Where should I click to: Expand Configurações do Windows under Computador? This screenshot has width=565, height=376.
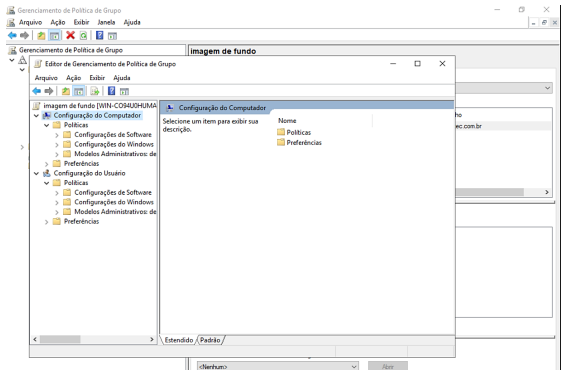click(57, 145)
